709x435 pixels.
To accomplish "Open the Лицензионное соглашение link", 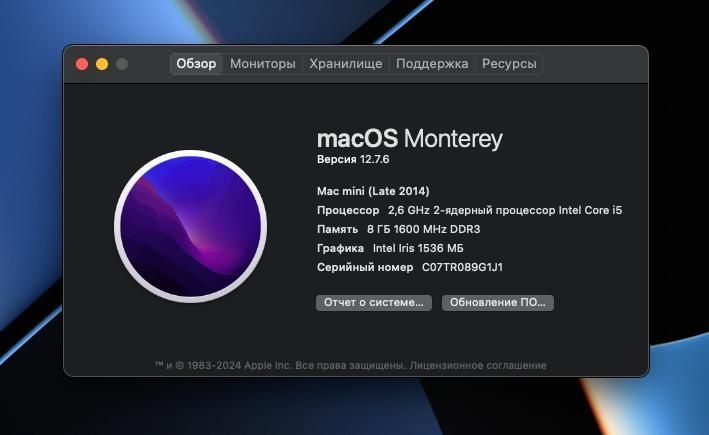I will (x=478, y=365).
